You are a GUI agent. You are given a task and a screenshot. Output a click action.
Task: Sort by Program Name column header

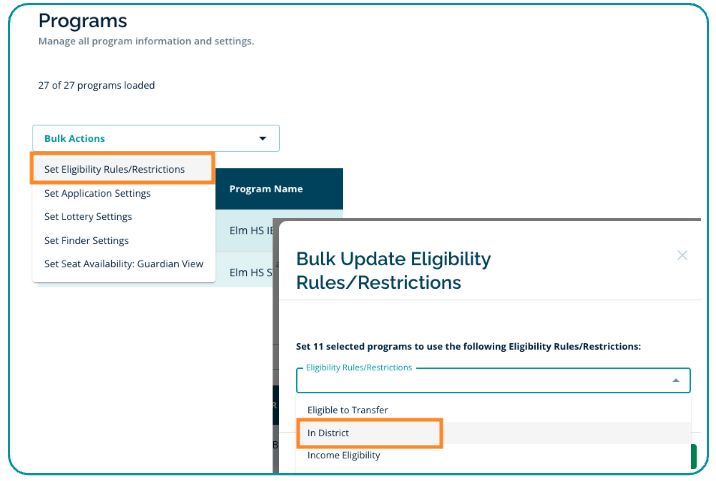click(x=266, y=189)
